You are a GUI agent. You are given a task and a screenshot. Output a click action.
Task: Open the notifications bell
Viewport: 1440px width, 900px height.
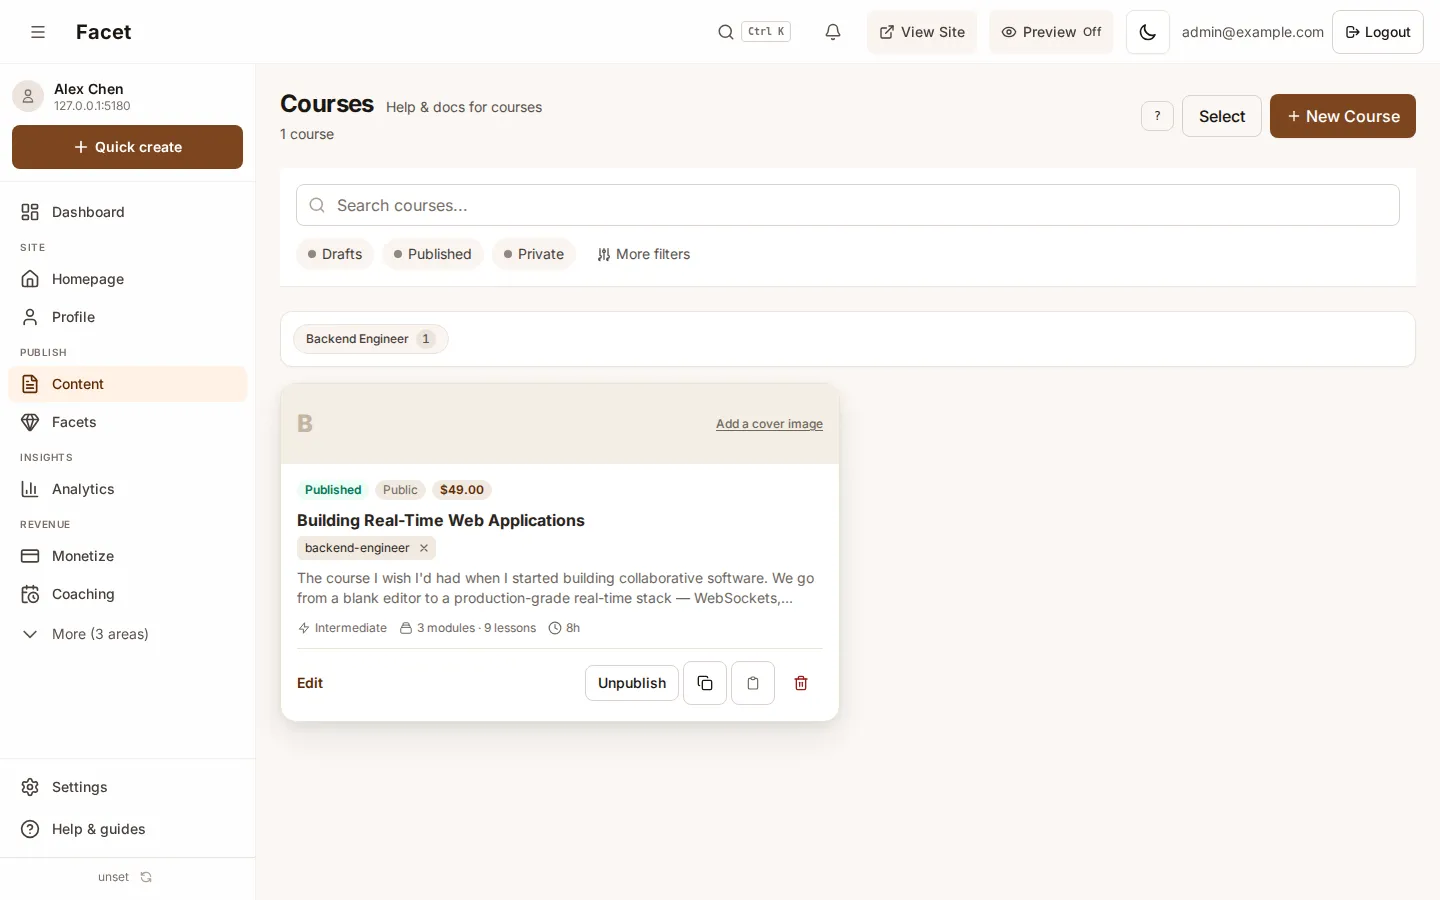pyautogui.click(x=833, y=32)
